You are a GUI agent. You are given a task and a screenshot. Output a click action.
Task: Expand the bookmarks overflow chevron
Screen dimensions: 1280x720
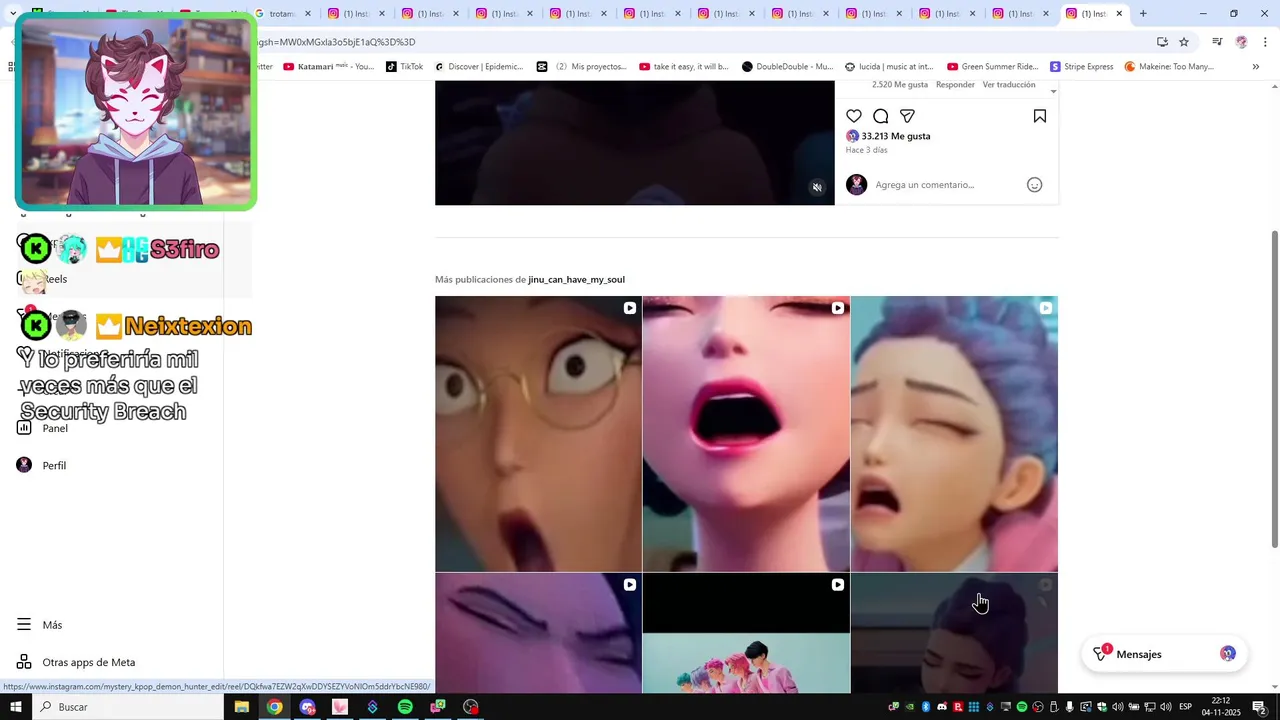click(1256, 67)
